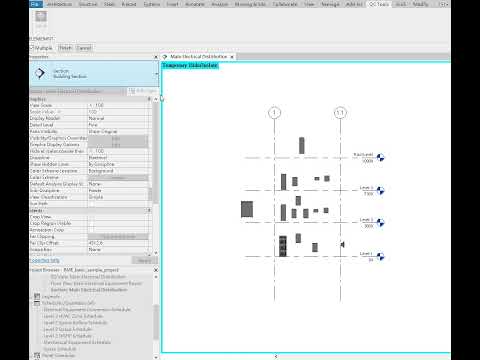Select the Level 2 level head marker
The image size is (480, 360).
(380, 222)
